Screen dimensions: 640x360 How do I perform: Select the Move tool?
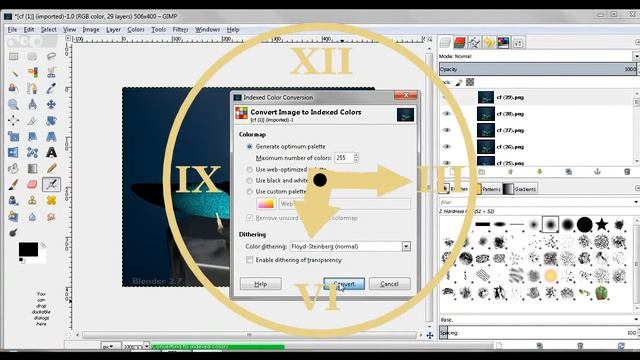[x=51, y=104]
